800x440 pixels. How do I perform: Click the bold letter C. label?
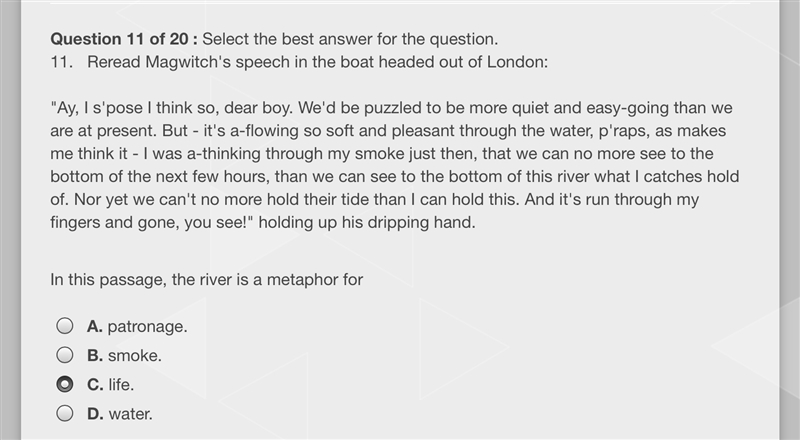click(x=95, y=384)
